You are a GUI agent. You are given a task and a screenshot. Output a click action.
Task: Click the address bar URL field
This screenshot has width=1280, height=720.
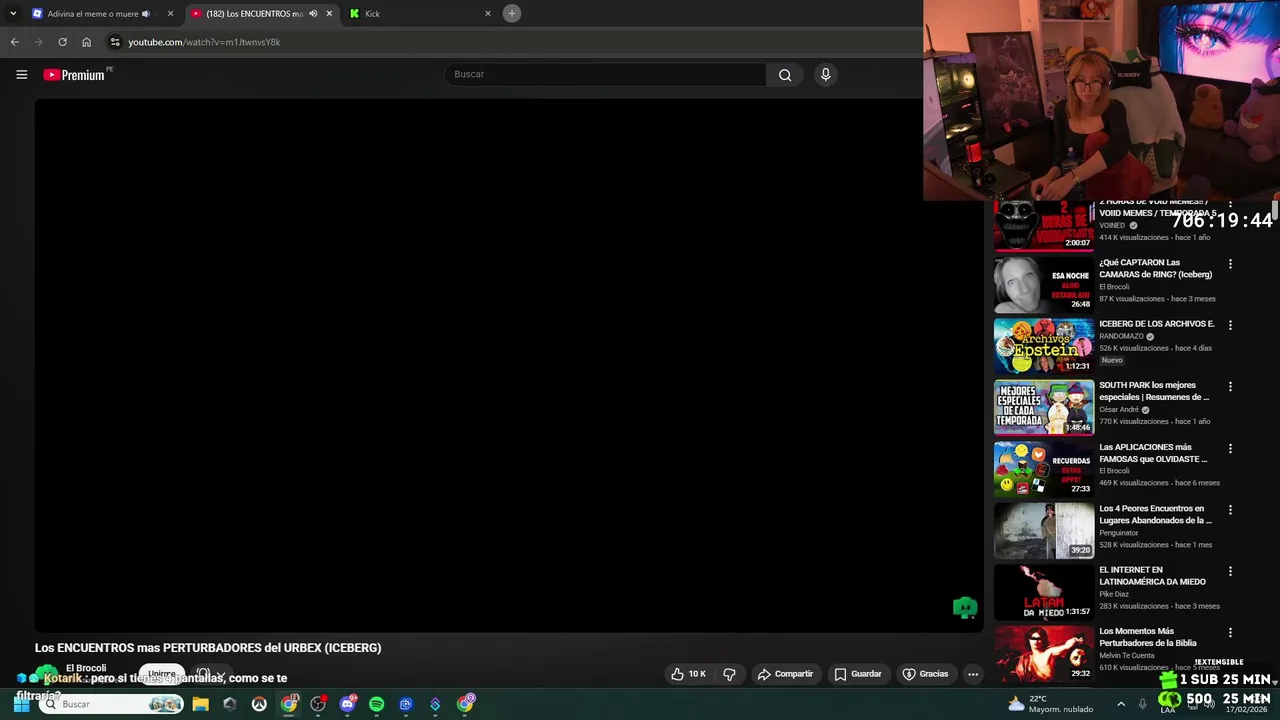click(510, 42)
